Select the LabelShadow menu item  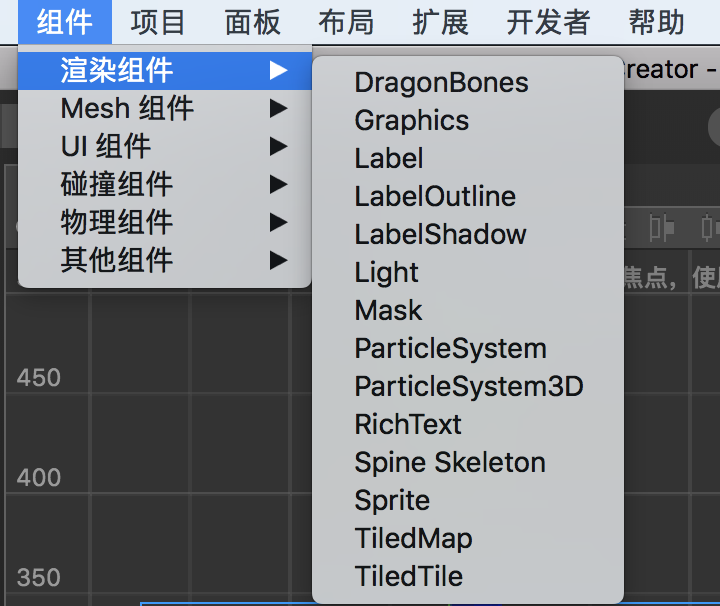pos(440,235)
